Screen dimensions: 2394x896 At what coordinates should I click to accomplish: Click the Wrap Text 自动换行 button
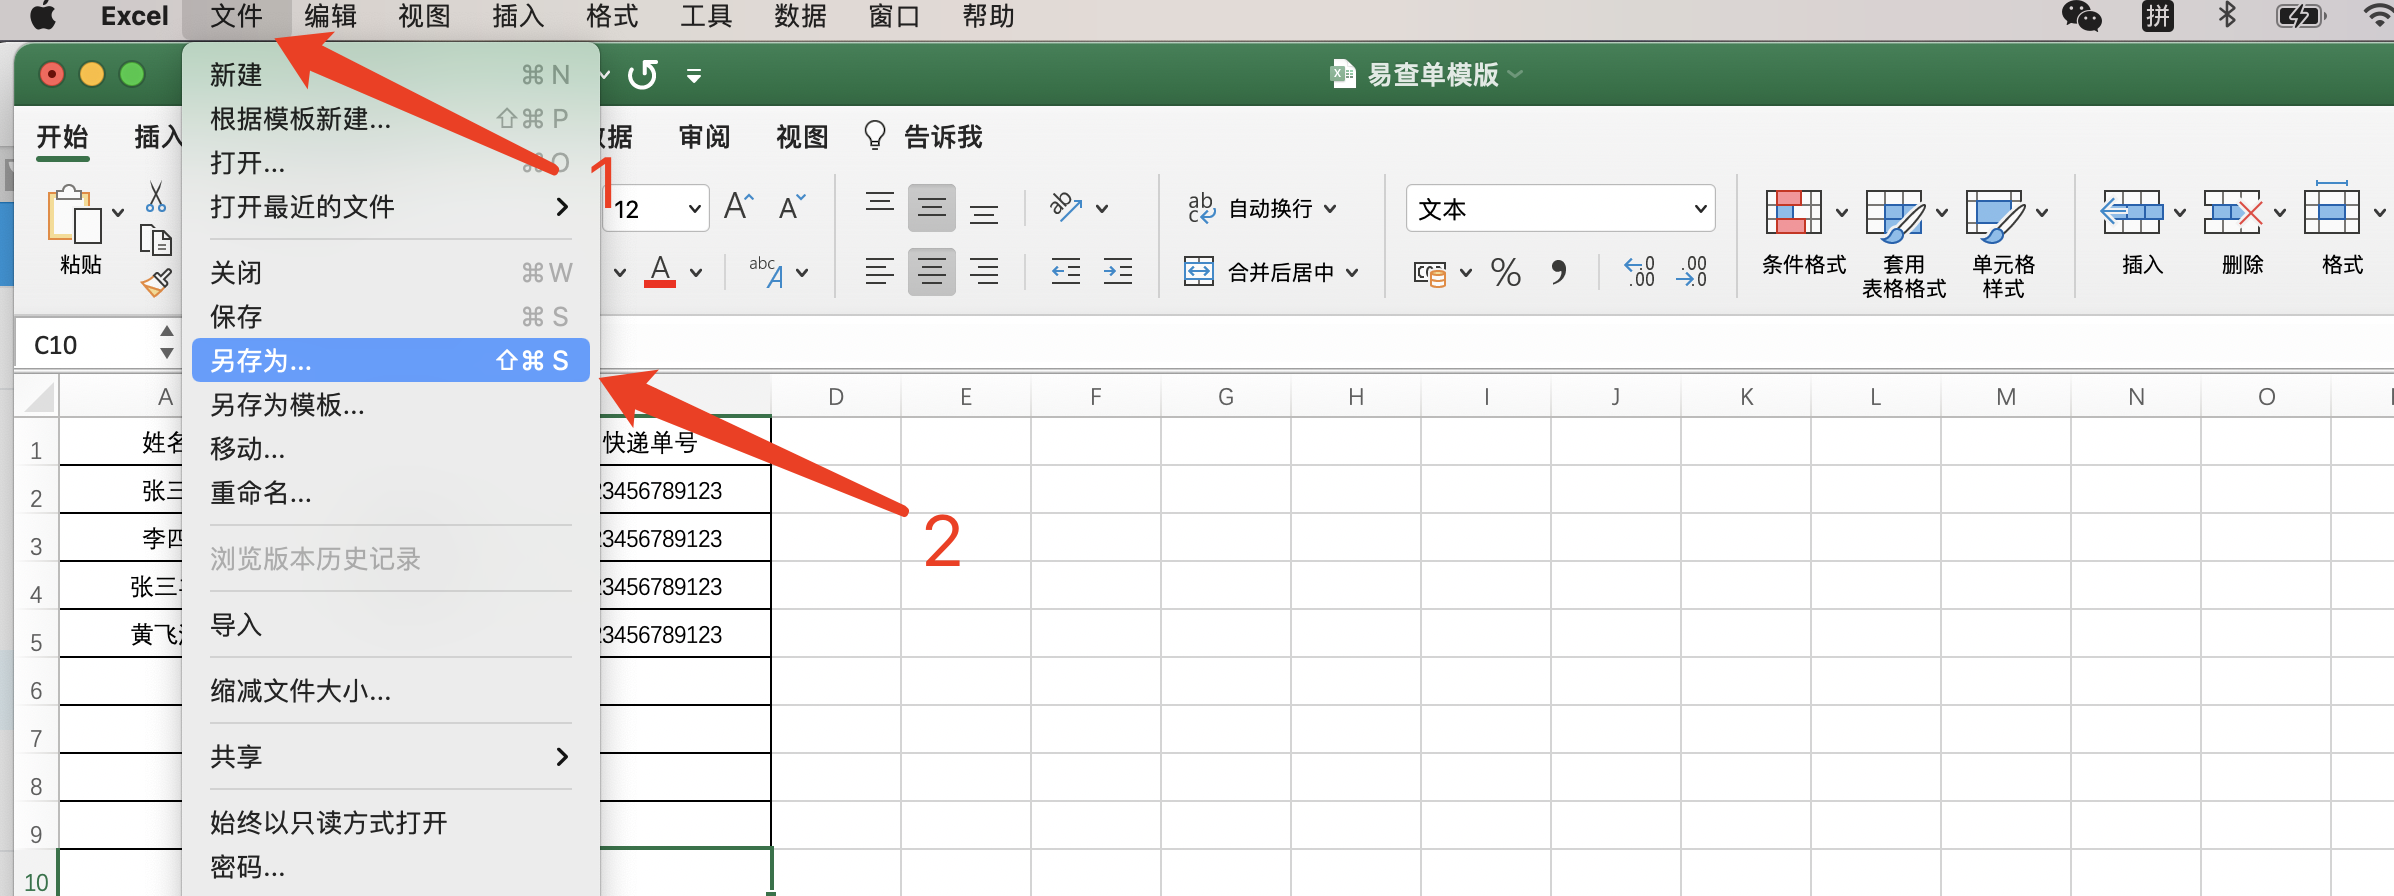click(x=1249, y=208)
